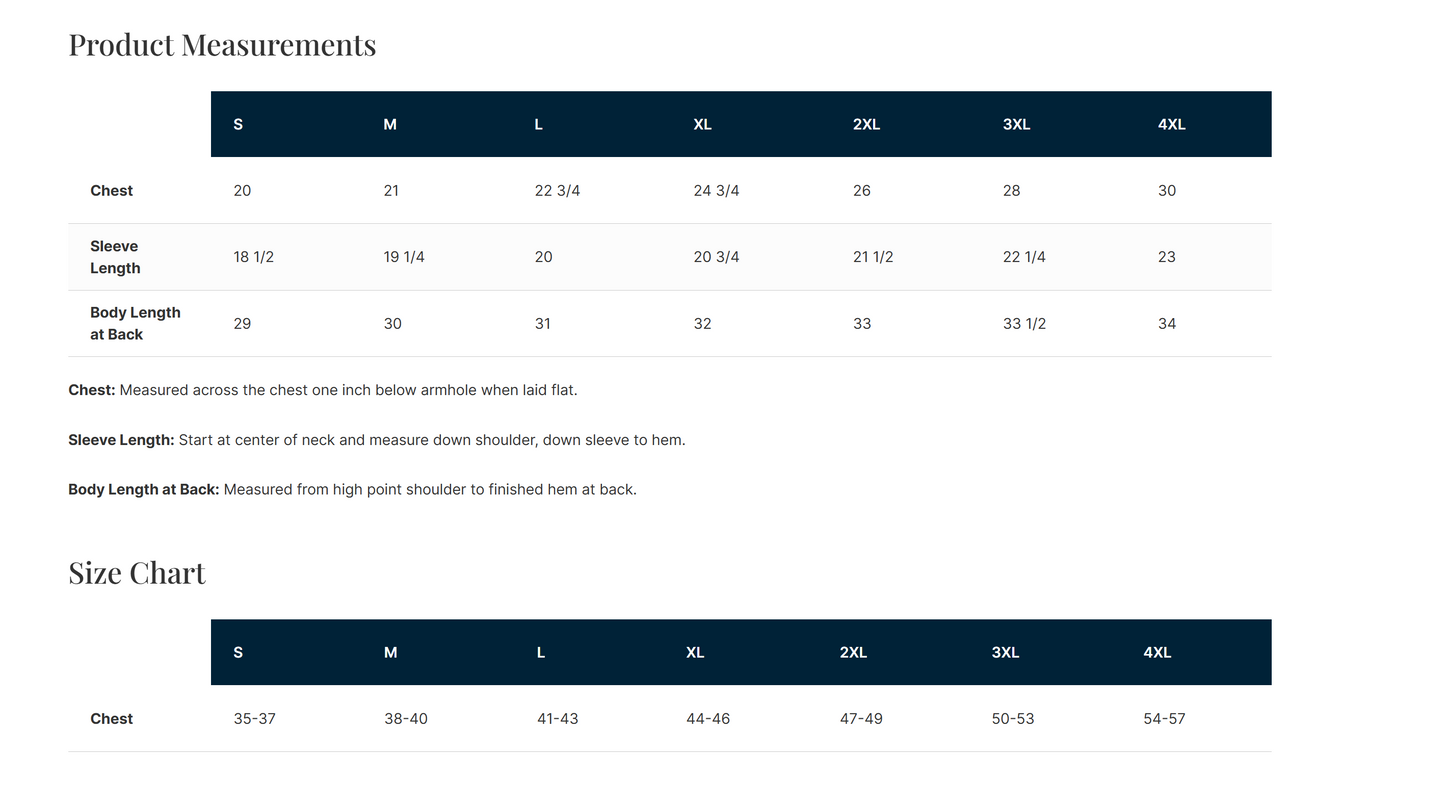Image resolution: width=1445 pixels, height=809 pixels.
Task: Click the chest value 22 3/4
Action: coord(557,191)
